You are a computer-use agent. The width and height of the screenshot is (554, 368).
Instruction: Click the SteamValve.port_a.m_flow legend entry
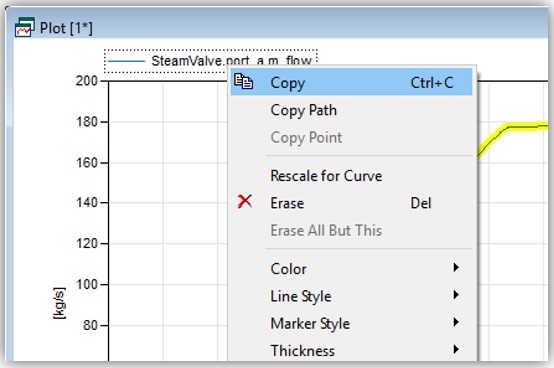click(211, 61)
